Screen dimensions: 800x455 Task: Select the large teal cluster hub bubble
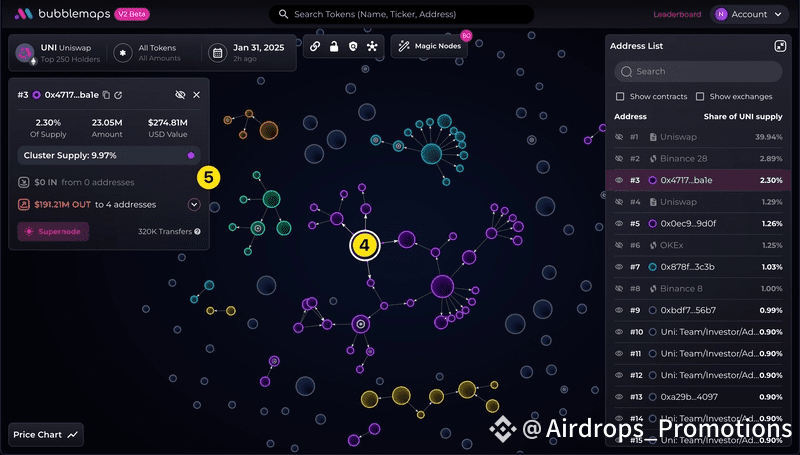[x=432, y=153]
